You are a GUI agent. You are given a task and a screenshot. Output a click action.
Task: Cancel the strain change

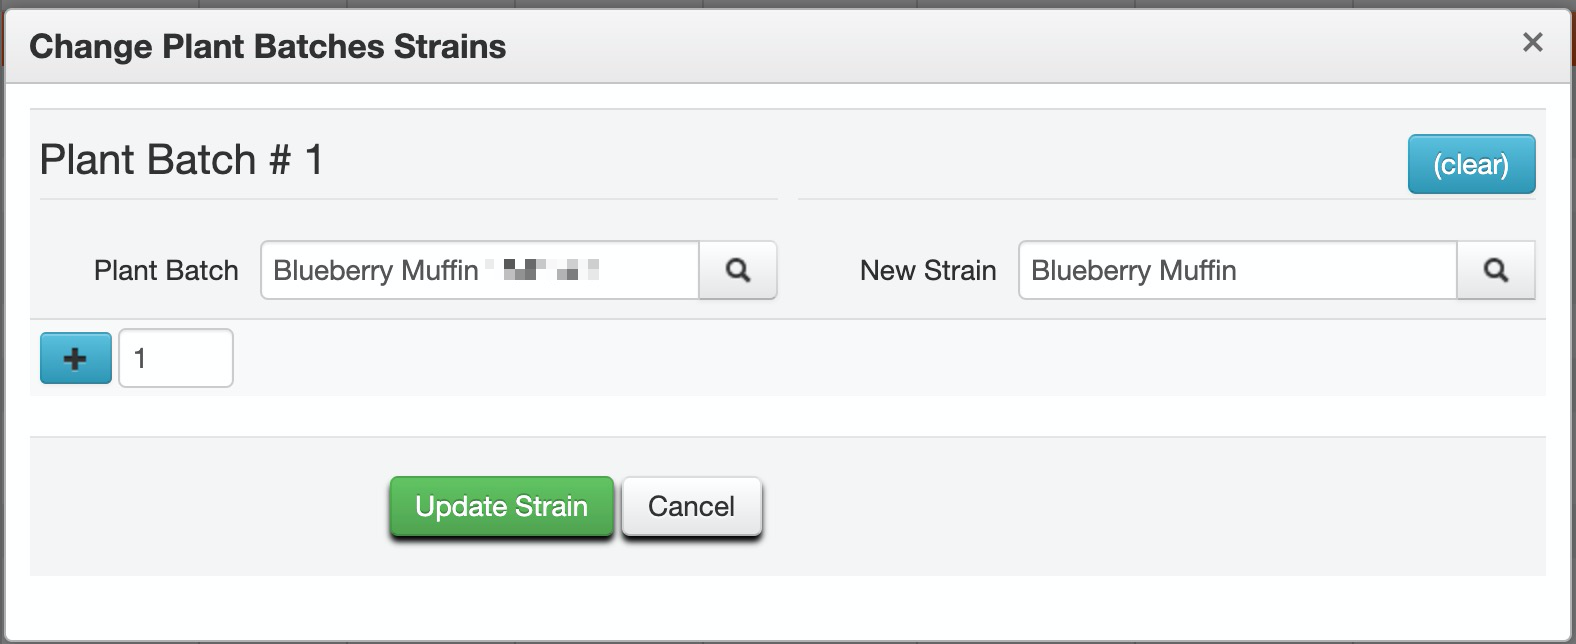(x=691, y=507)
